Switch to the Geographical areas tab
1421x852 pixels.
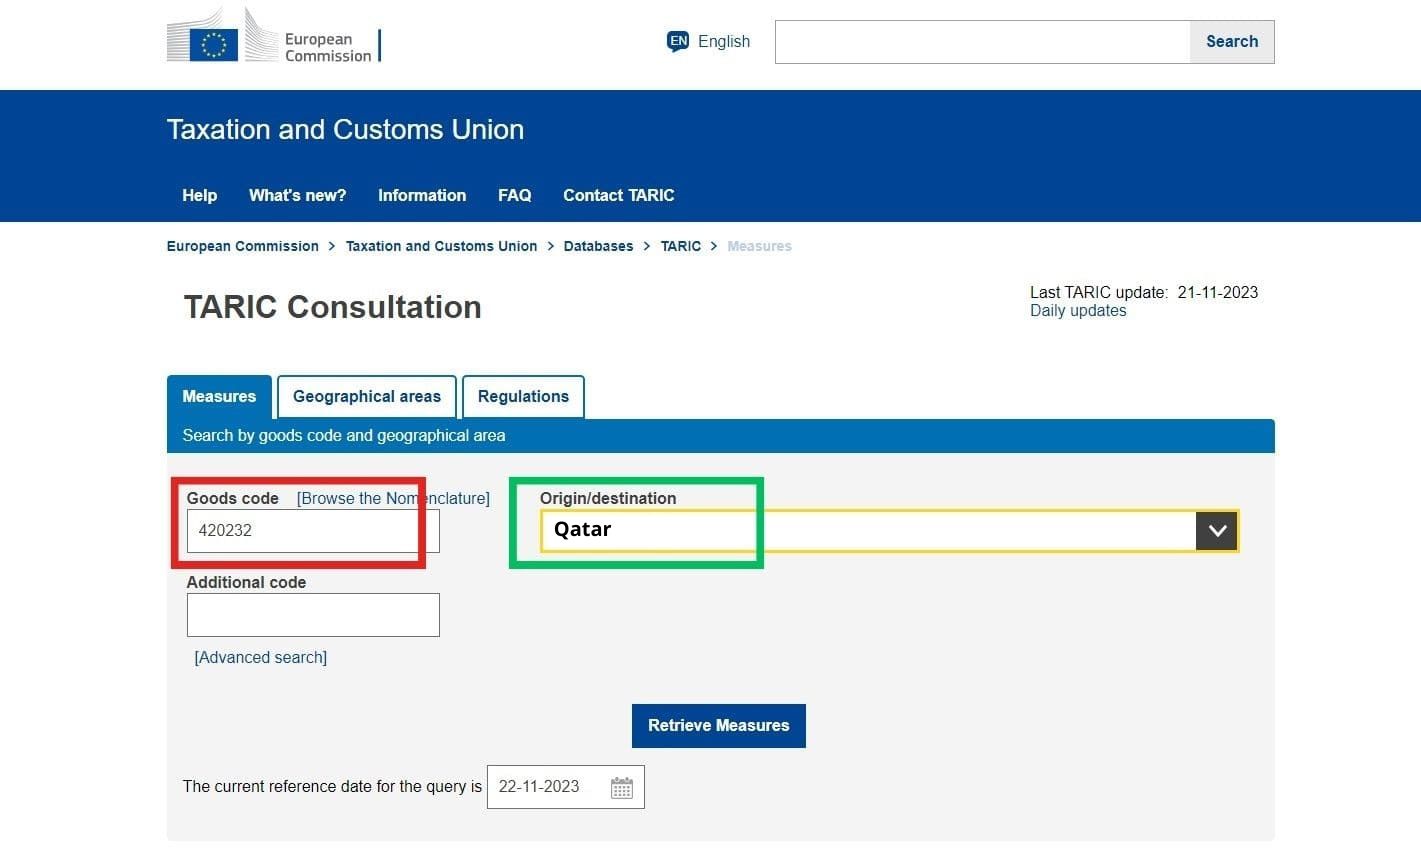coord(366,396)
